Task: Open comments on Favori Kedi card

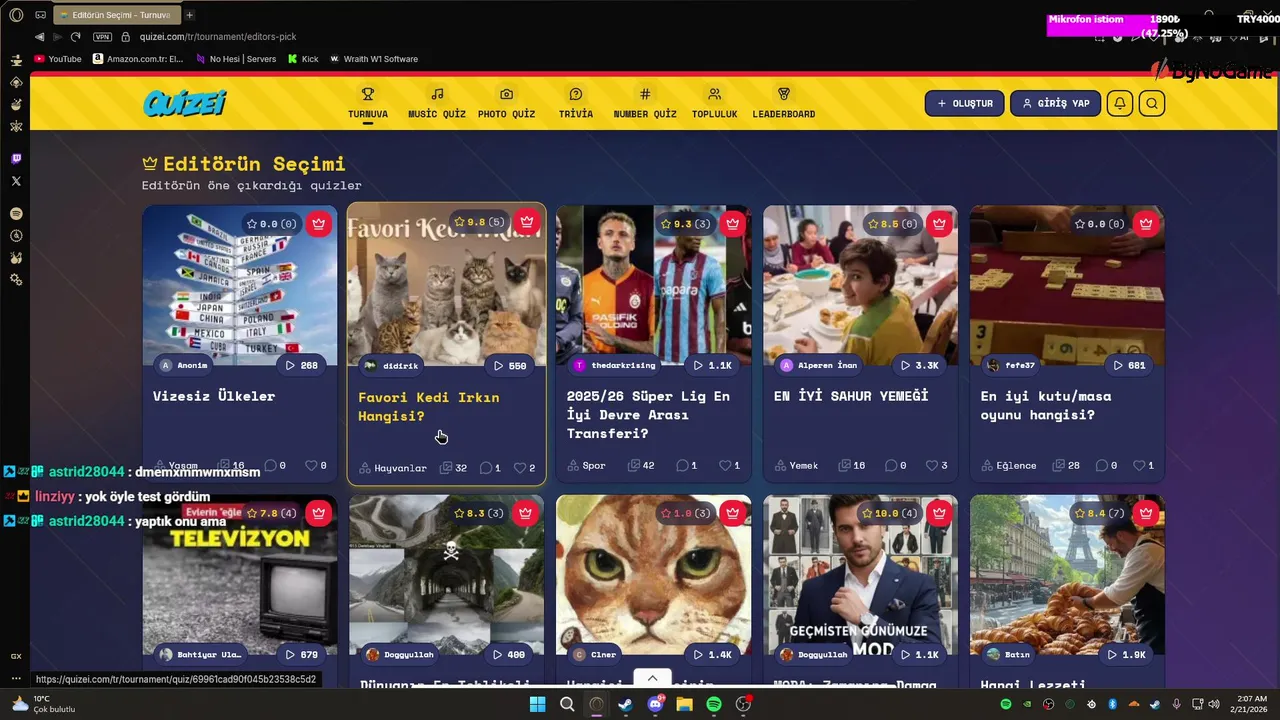Action: click(x=490, y=468)
